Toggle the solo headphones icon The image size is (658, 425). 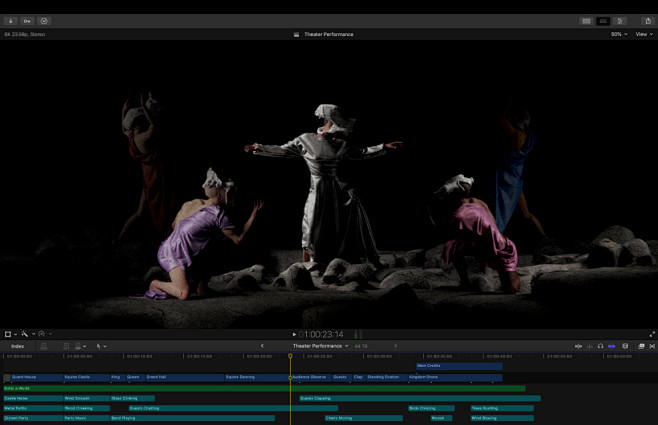point(600,346)
